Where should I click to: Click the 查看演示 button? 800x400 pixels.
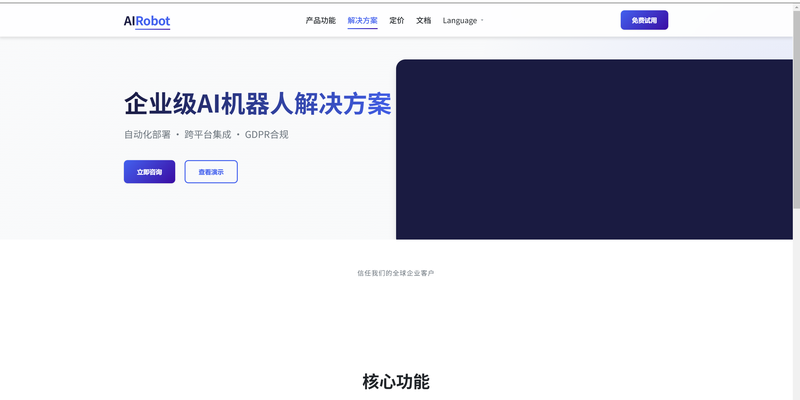click(x=211, y=172)
